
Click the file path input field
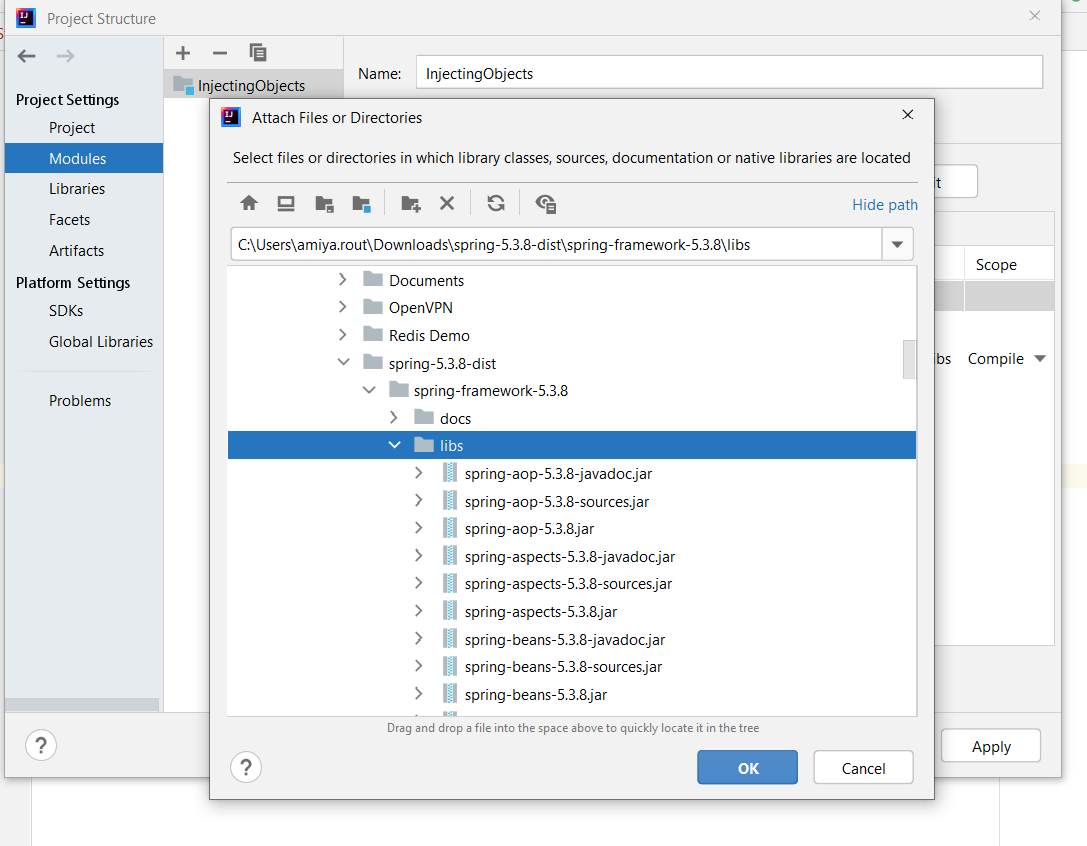click(556, 244)
